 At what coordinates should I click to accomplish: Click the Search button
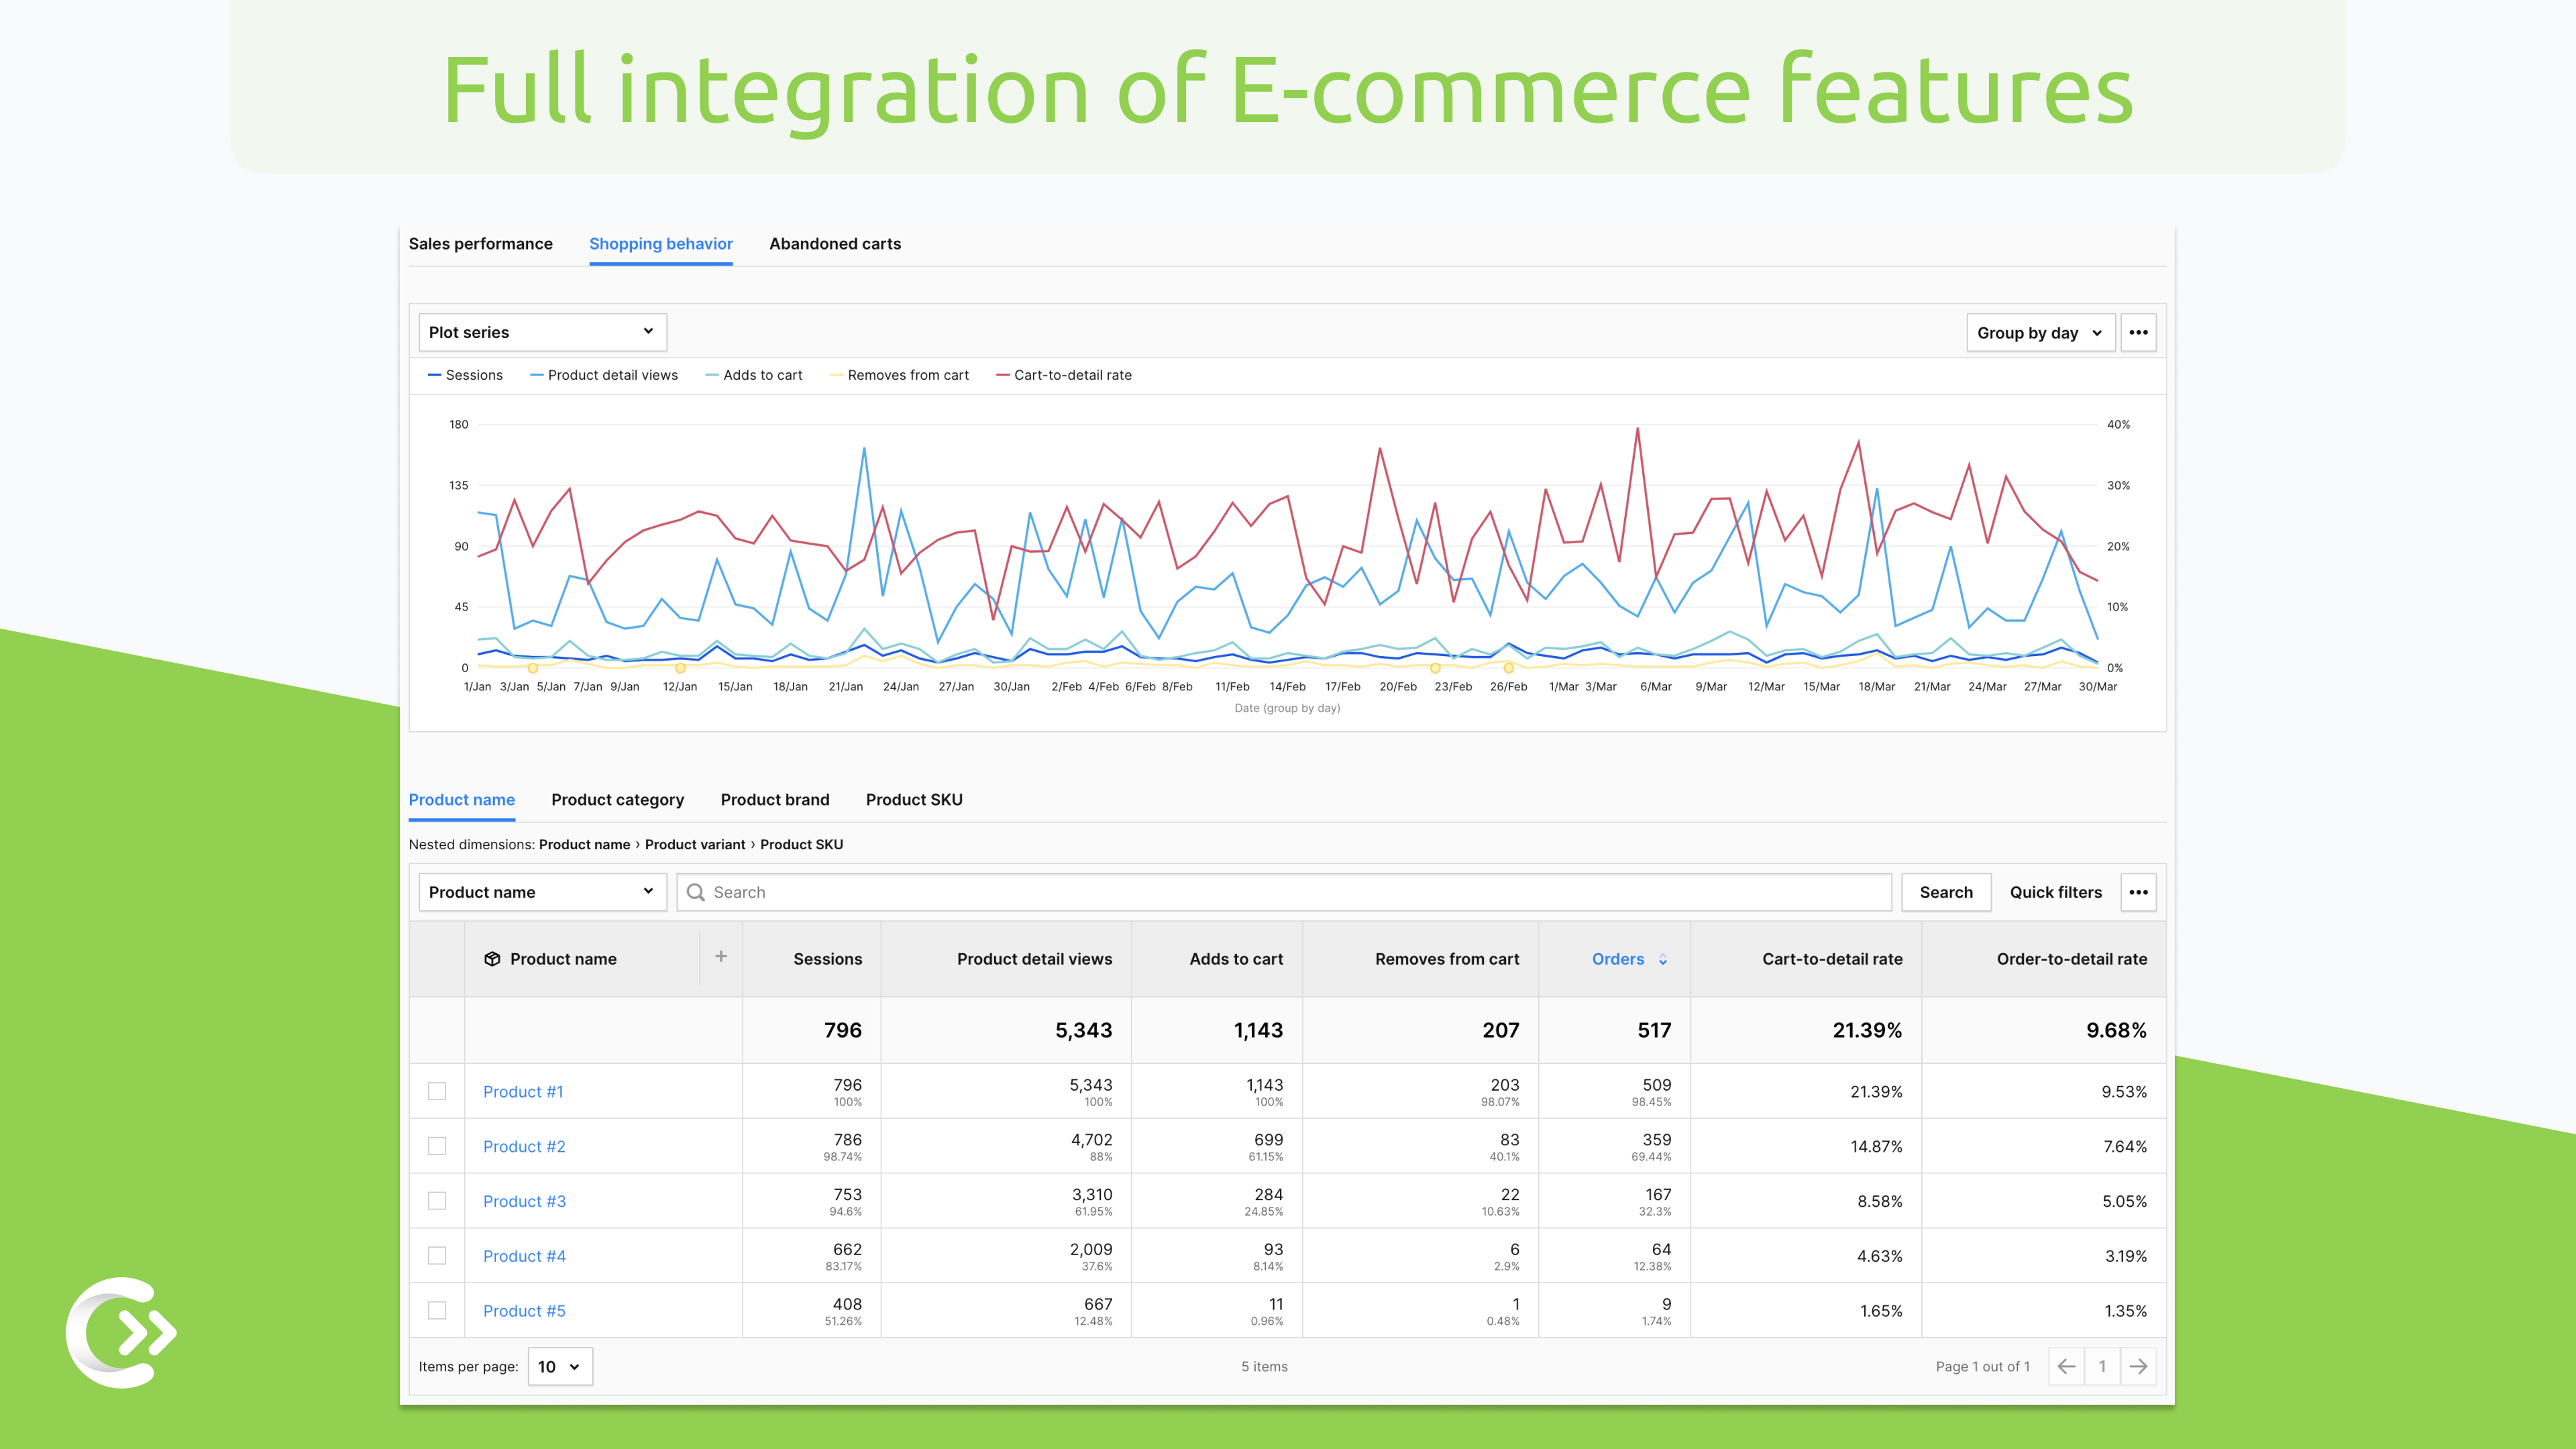click(1946, 892)
